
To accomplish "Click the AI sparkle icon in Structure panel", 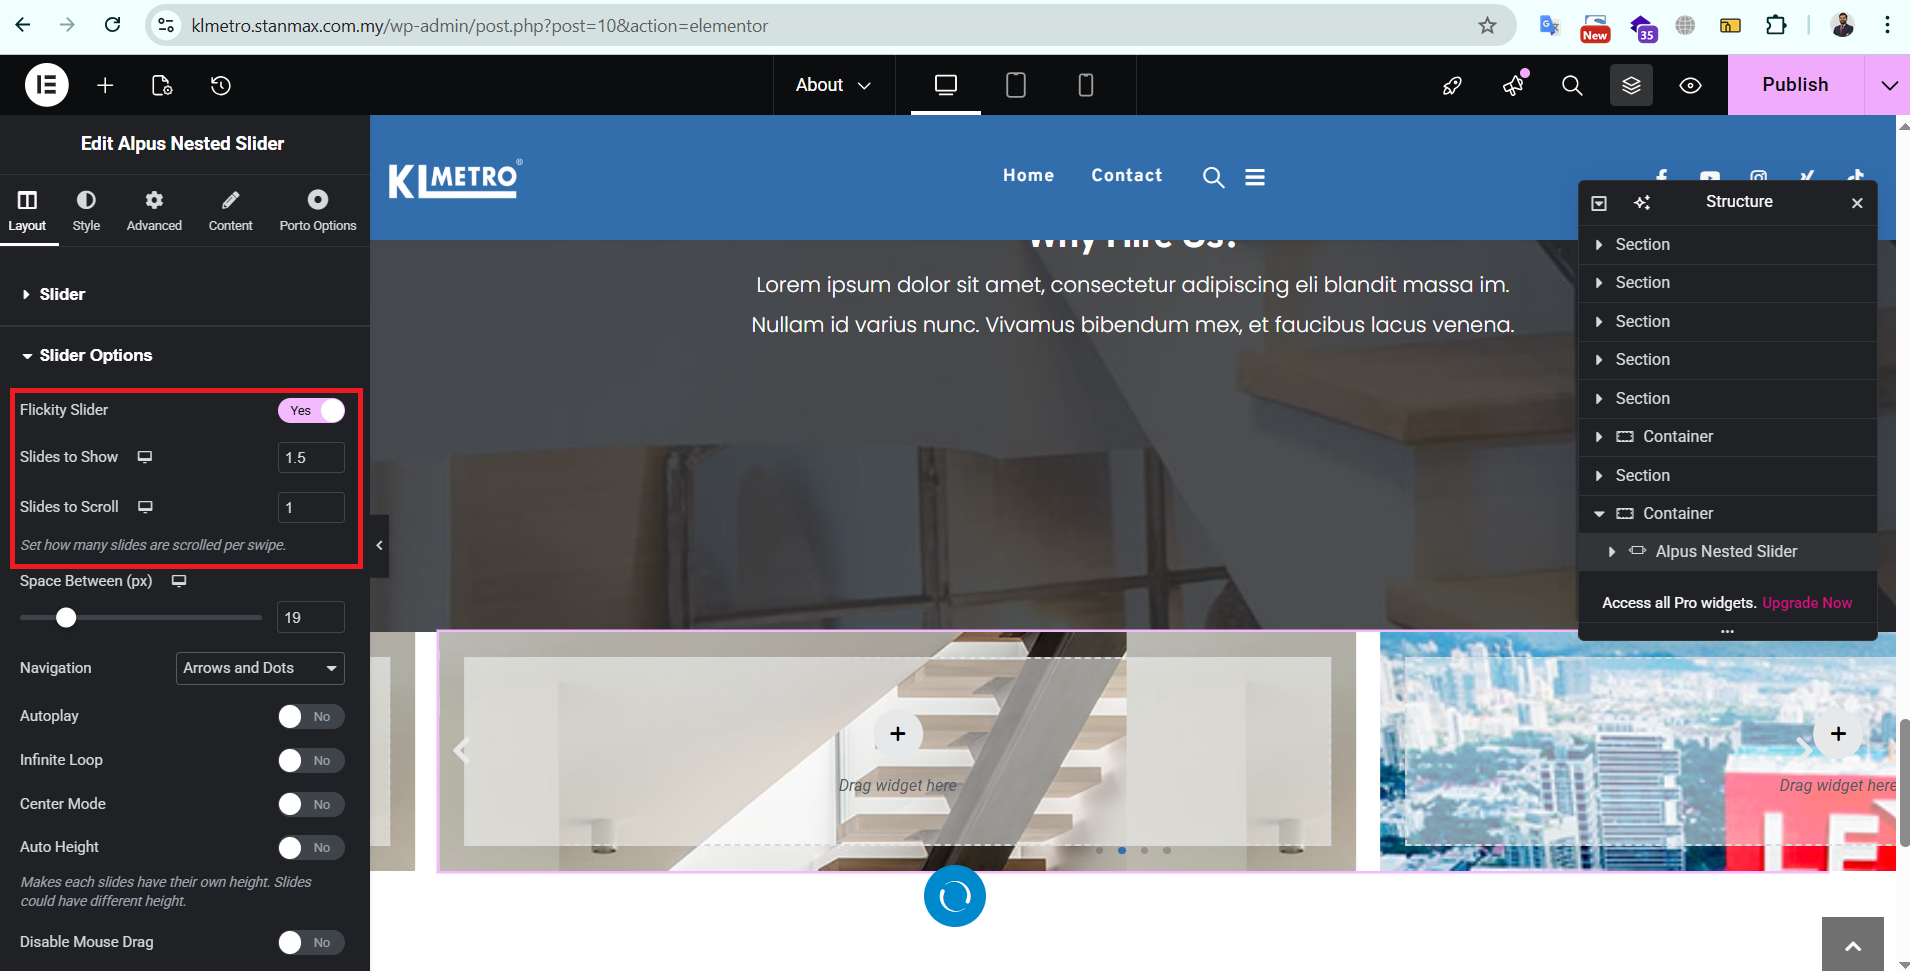I will (x=1642, y=203).
